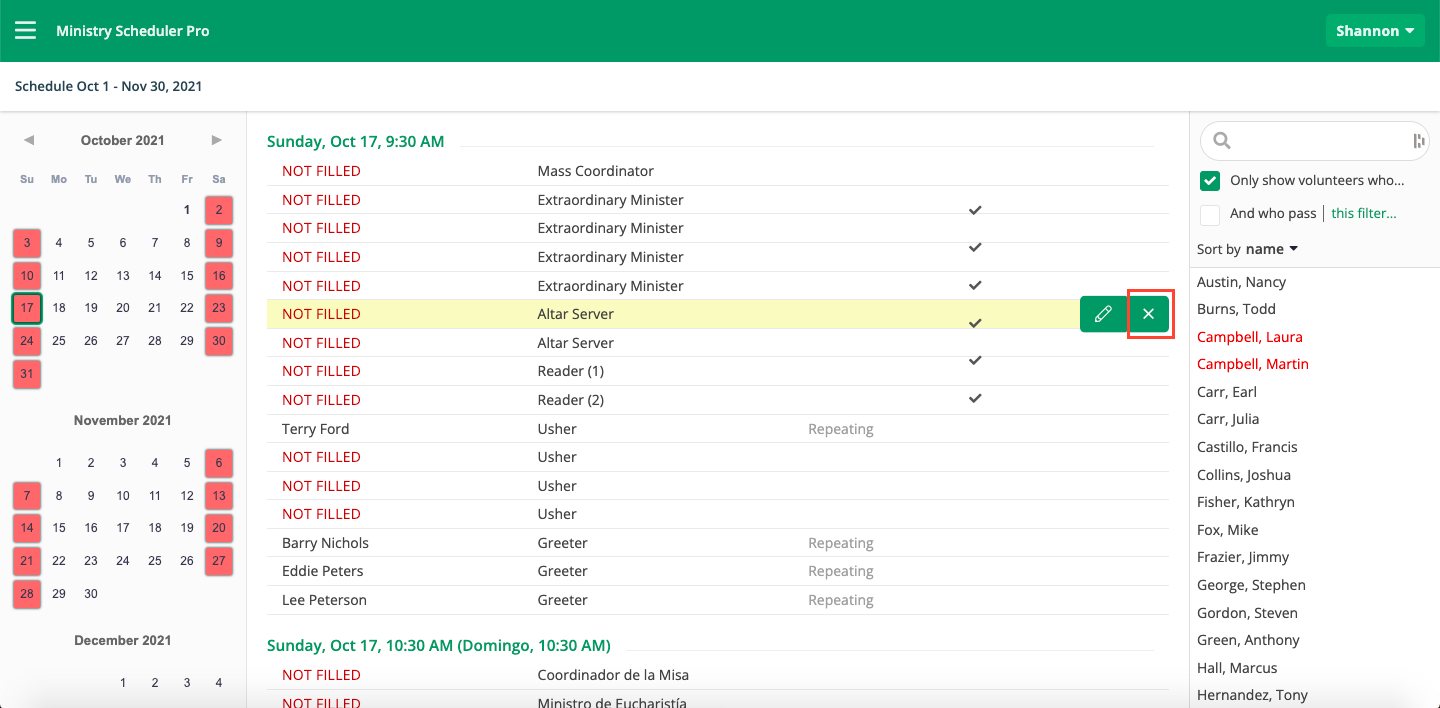Open the hamburger navigation menu
Viewport: 1440px width, 708px height.
(x=25, y=30)
